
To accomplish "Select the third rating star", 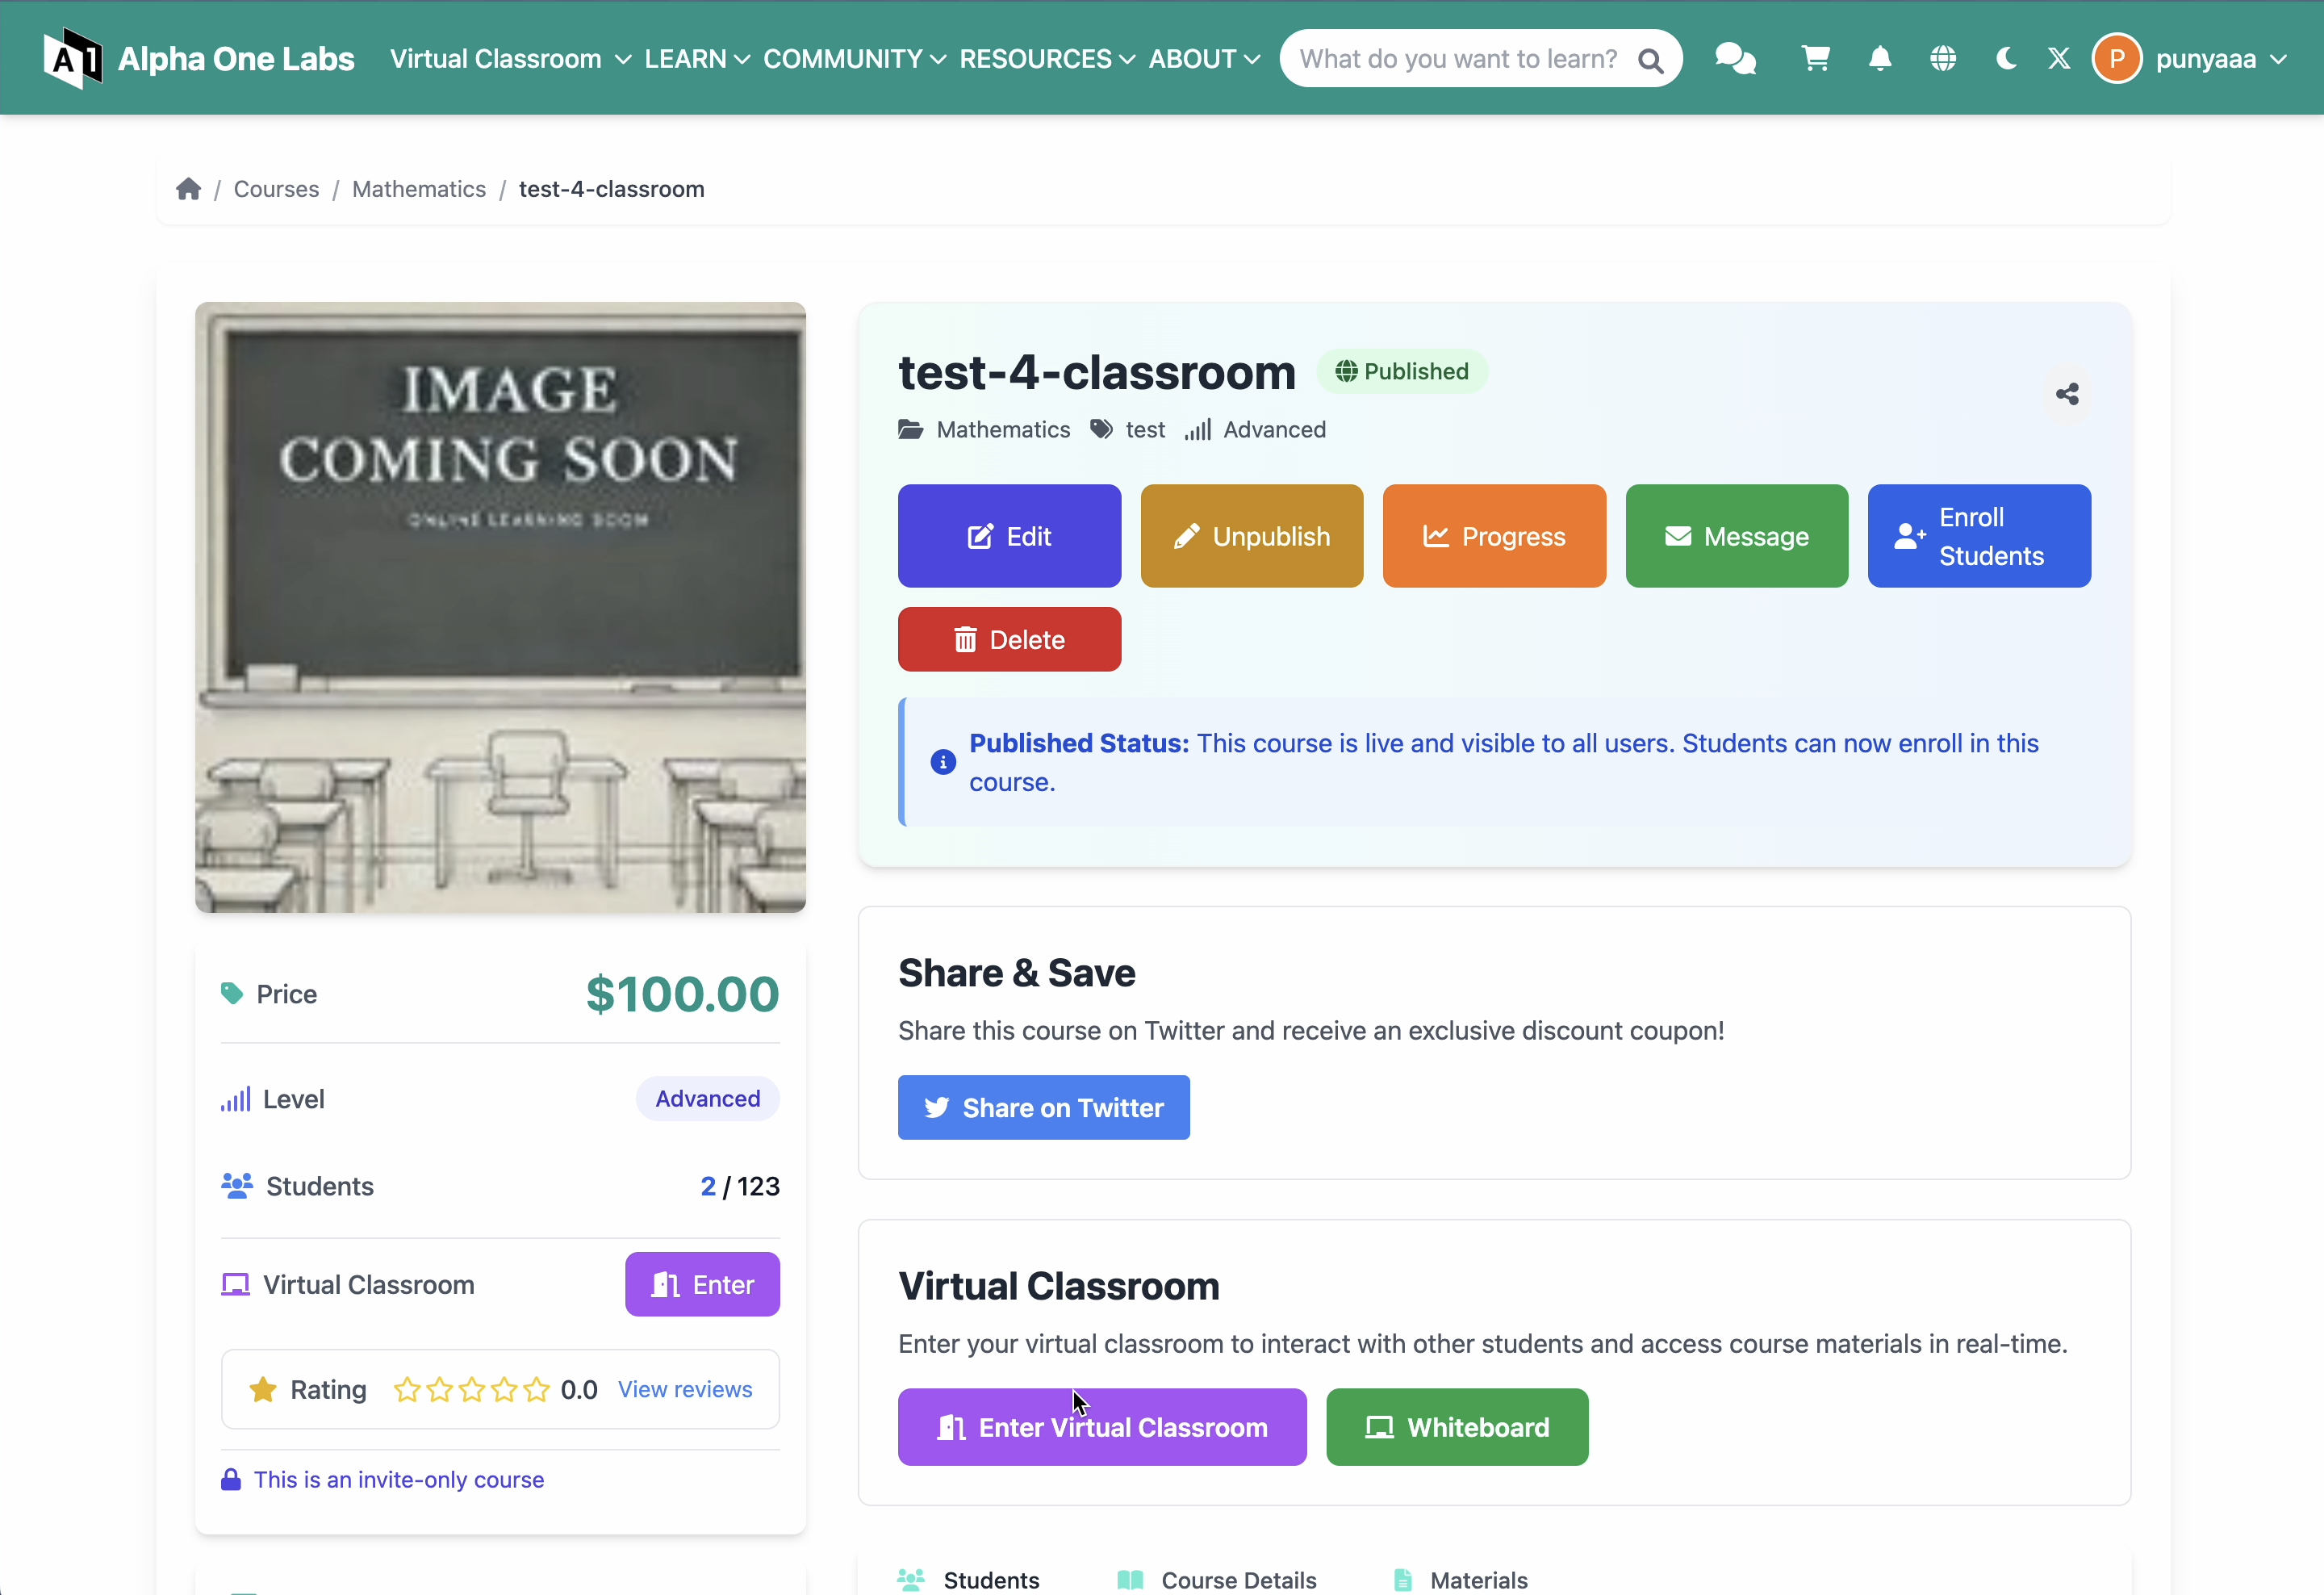I will pyautogui.click(x=472, y=1389).
